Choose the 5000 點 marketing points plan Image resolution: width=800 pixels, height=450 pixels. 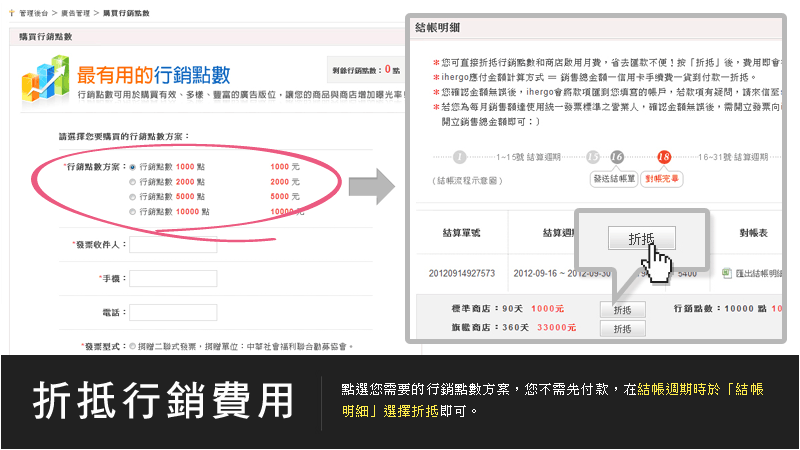pos(132,197)
